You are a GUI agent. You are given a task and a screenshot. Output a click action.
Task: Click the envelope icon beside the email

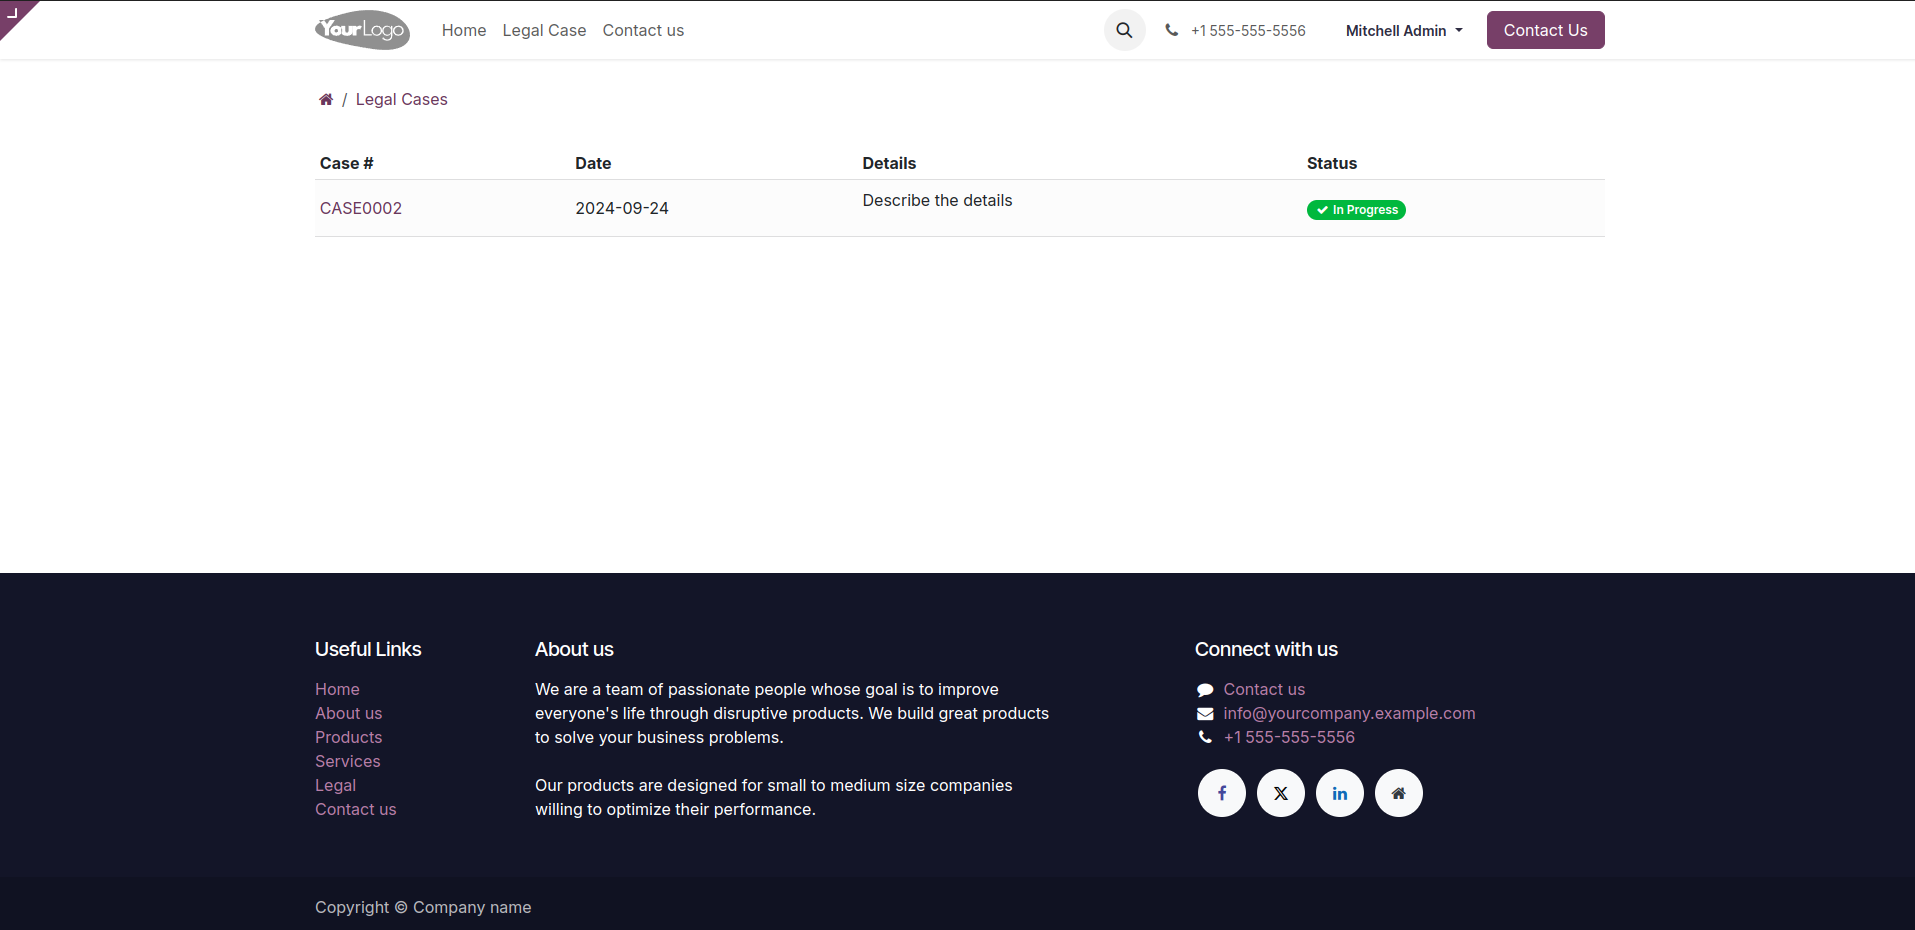point(1205,714)
